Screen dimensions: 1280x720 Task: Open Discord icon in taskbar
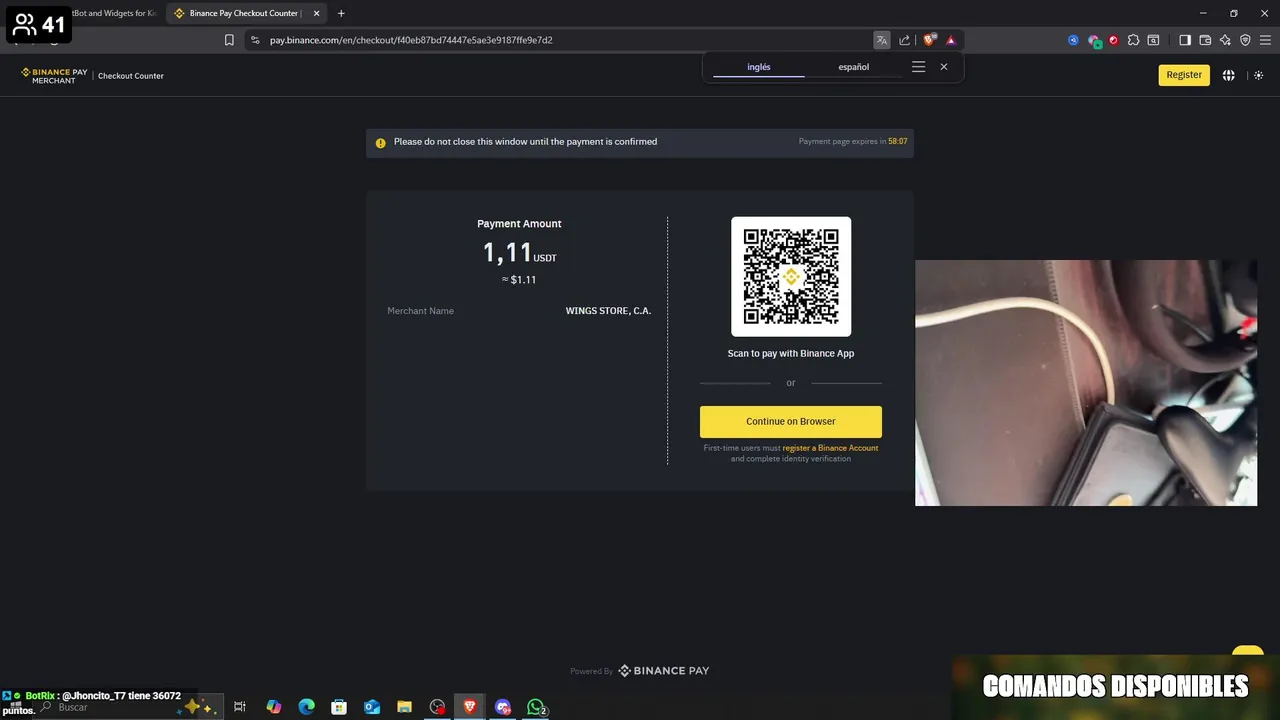click(503, 707)
